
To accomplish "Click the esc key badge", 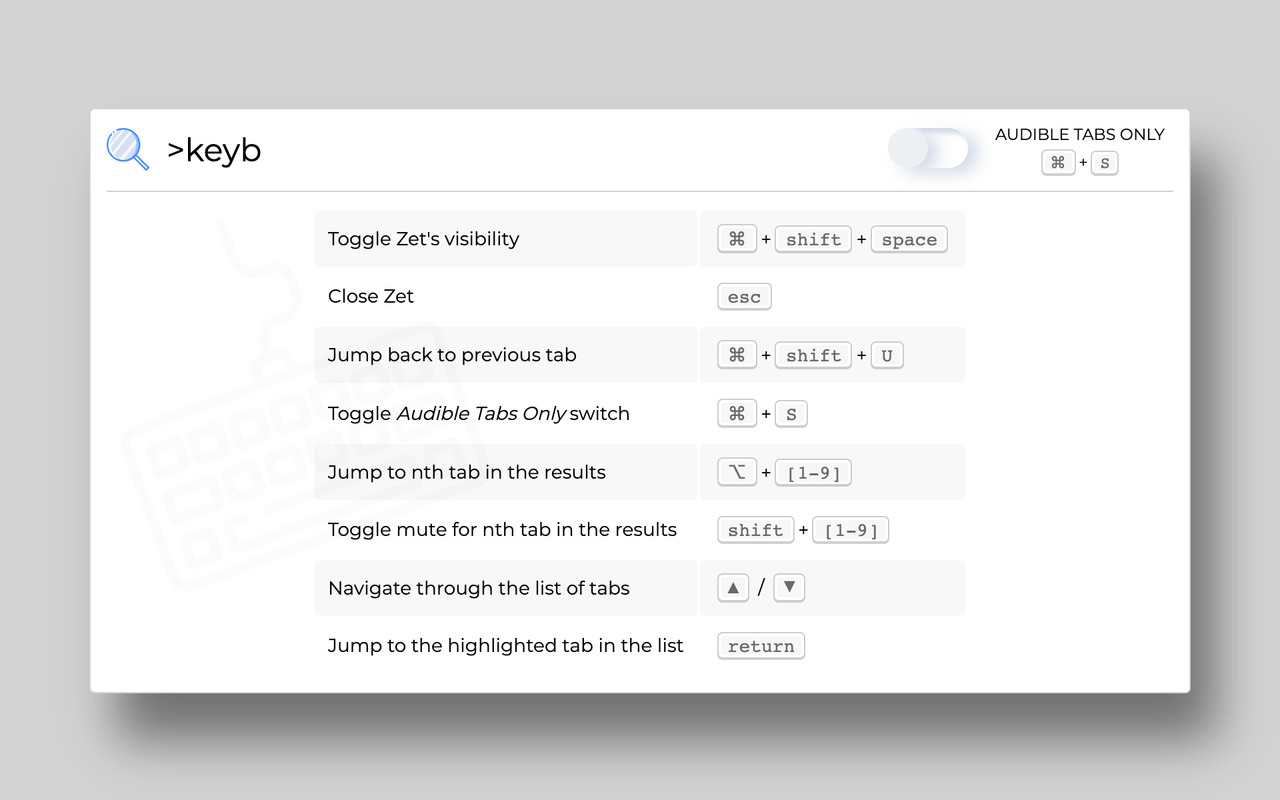I will 744,297.
